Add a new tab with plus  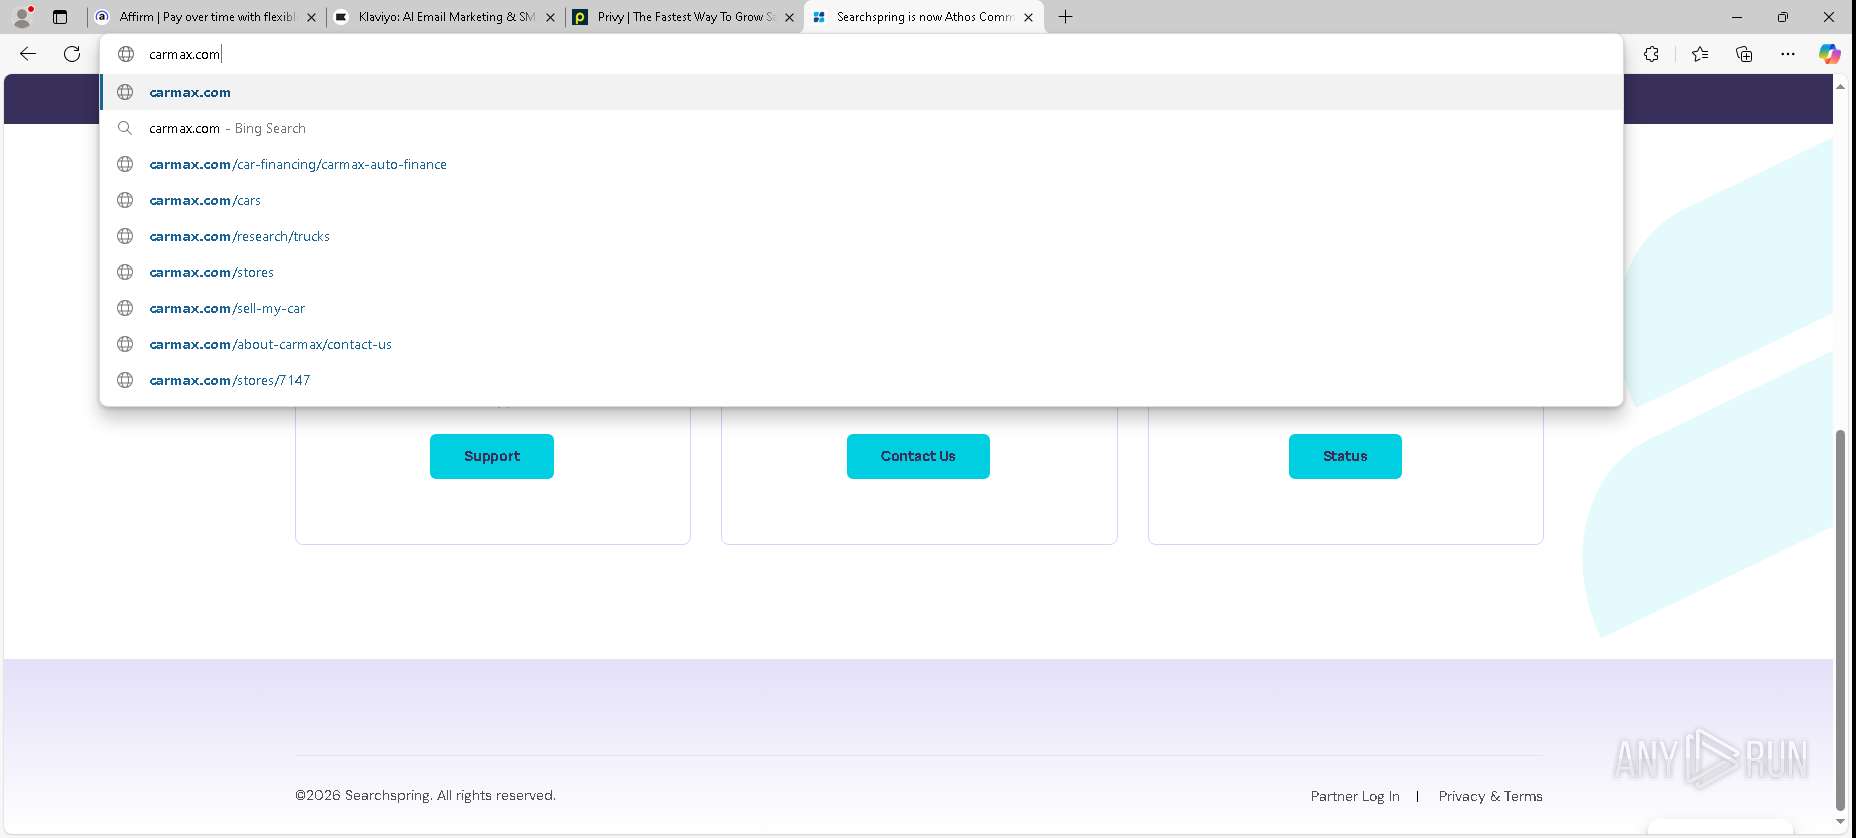tap(1066, 17)
